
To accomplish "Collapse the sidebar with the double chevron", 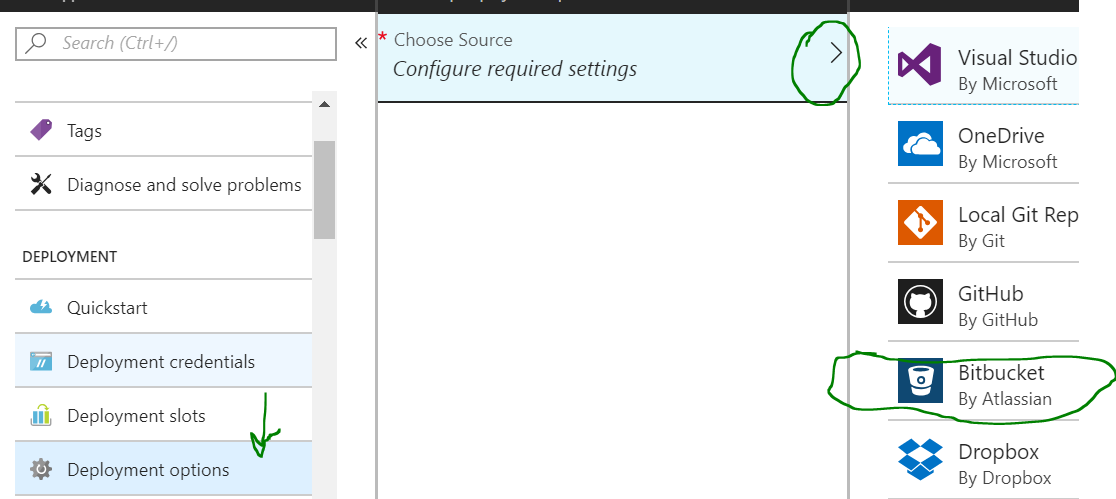I will (x=361, y=43).
